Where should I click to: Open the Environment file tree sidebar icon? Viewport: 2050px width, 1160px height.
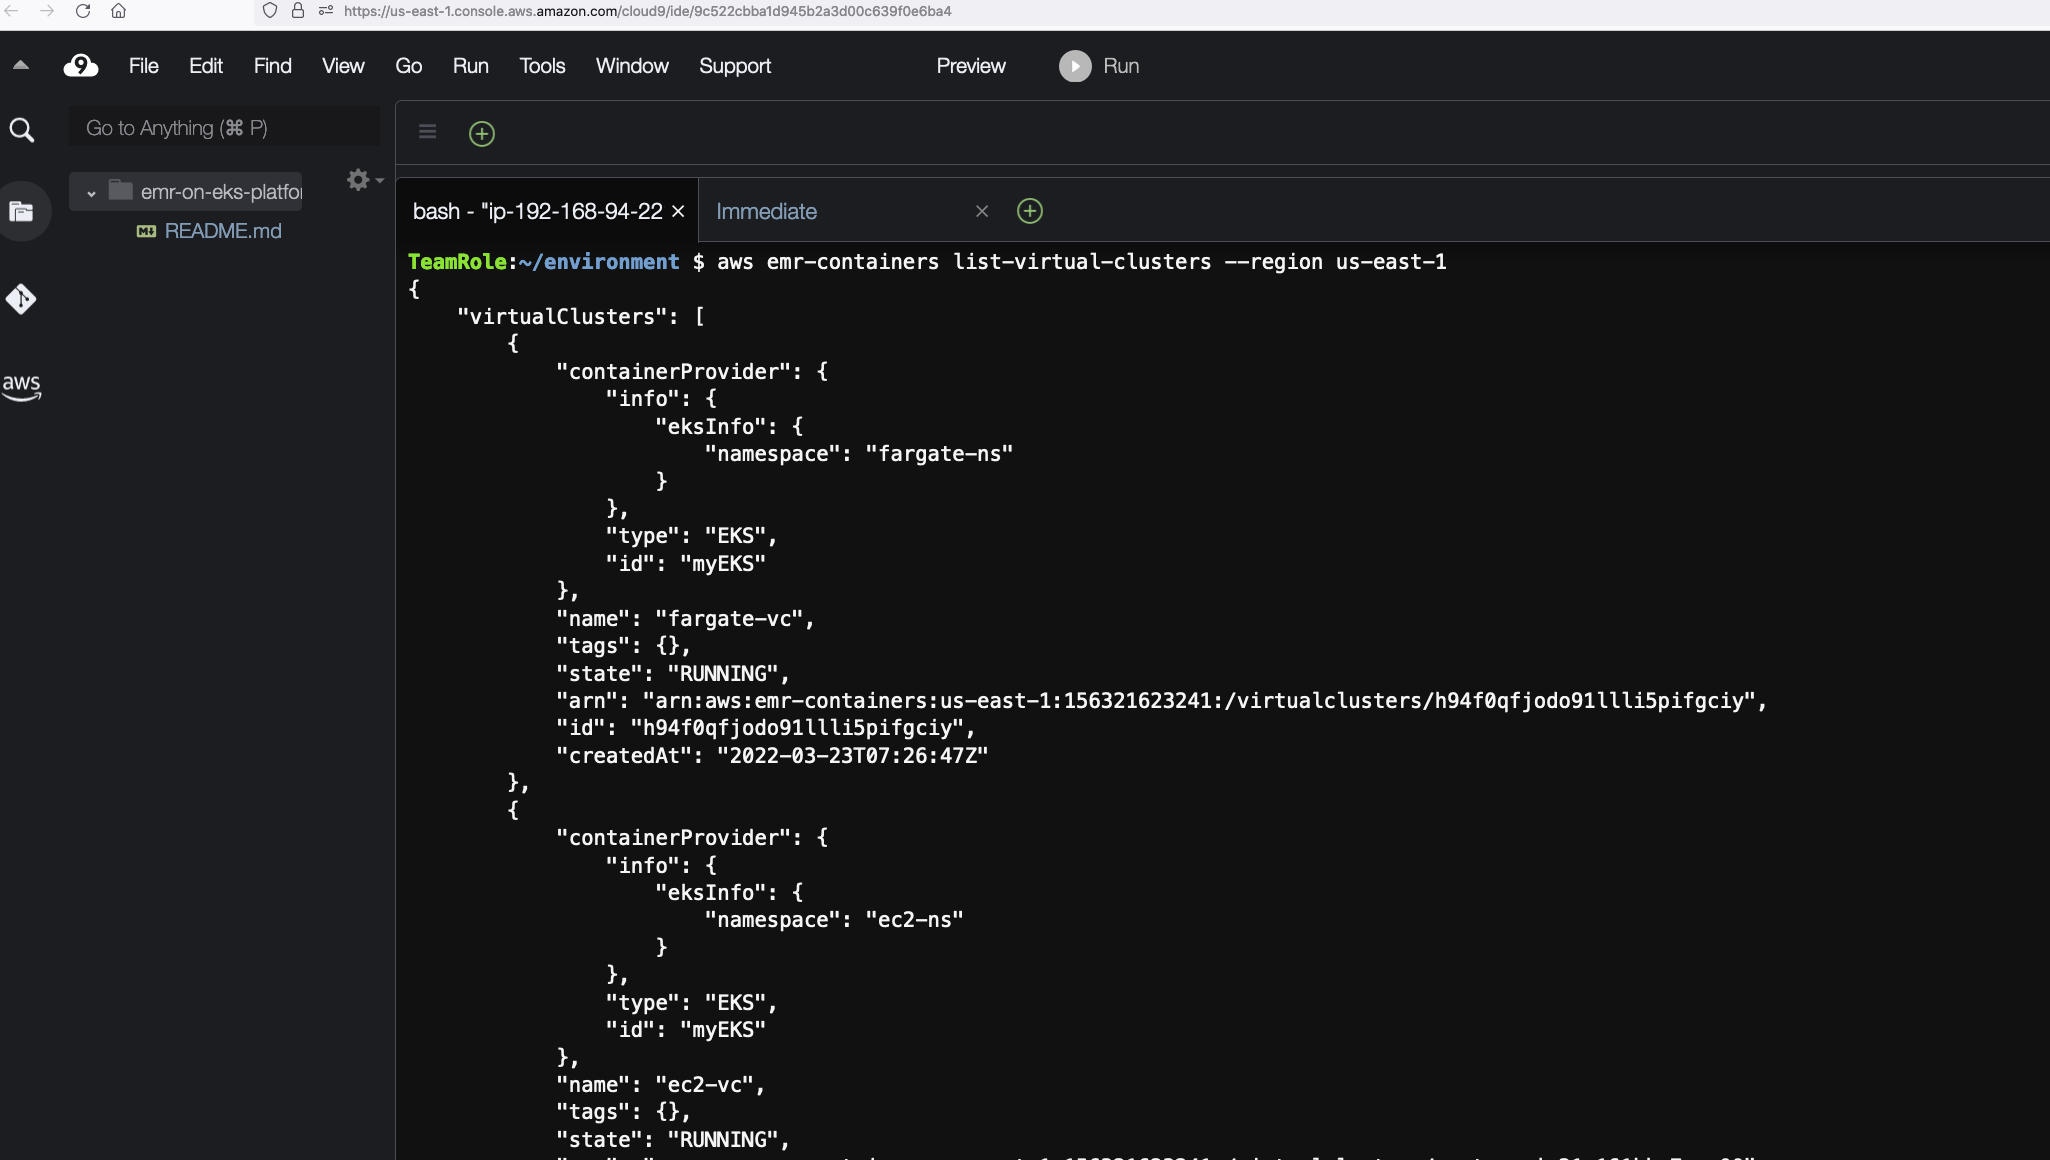21,211
